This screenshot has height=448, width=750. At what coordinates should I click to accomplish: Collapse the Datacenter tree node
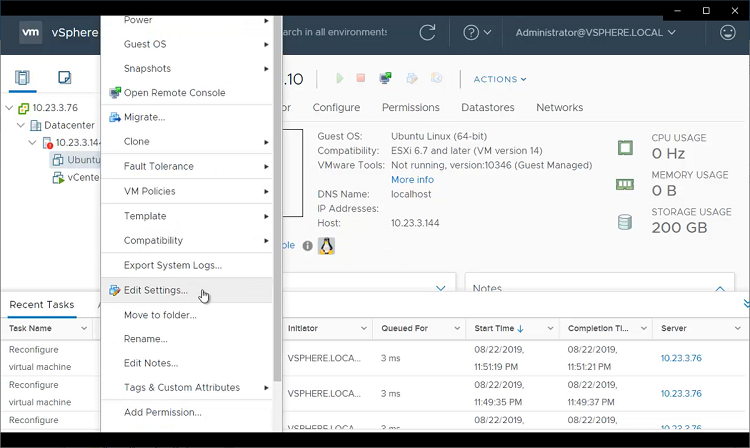pos(21,125)
